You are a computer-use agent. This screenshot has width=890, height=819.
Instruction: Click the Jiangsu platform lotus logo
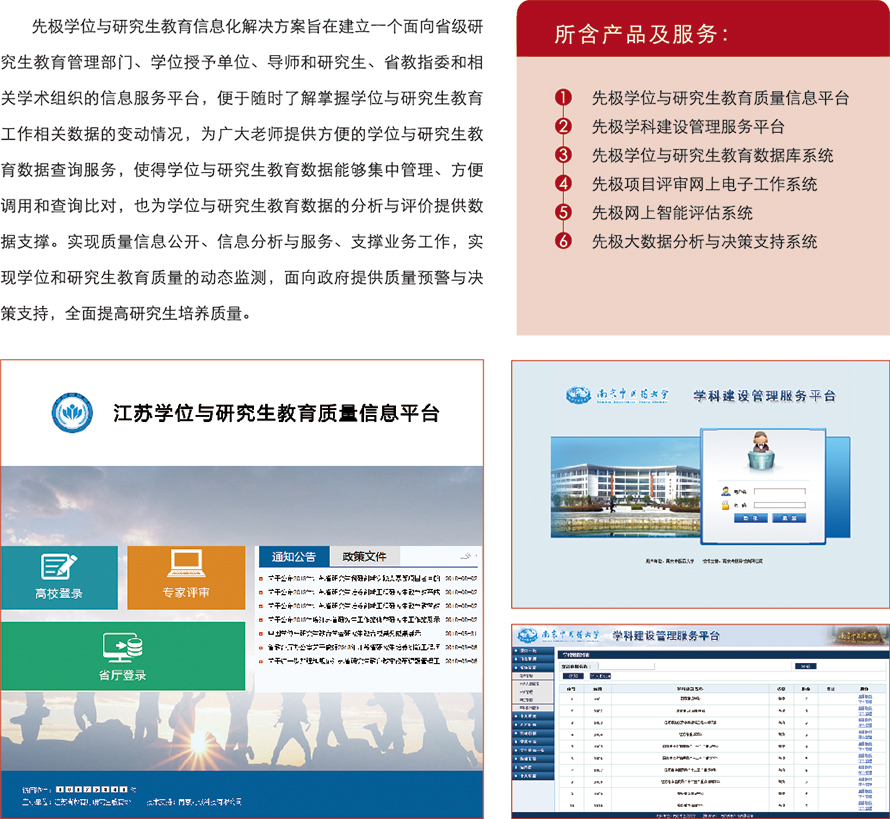72,413
